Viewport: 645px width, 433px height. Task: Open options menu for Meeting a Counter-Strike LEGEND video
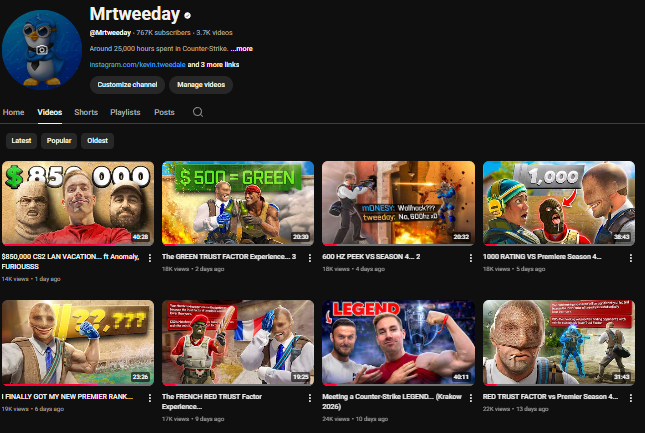coord(471,398)
